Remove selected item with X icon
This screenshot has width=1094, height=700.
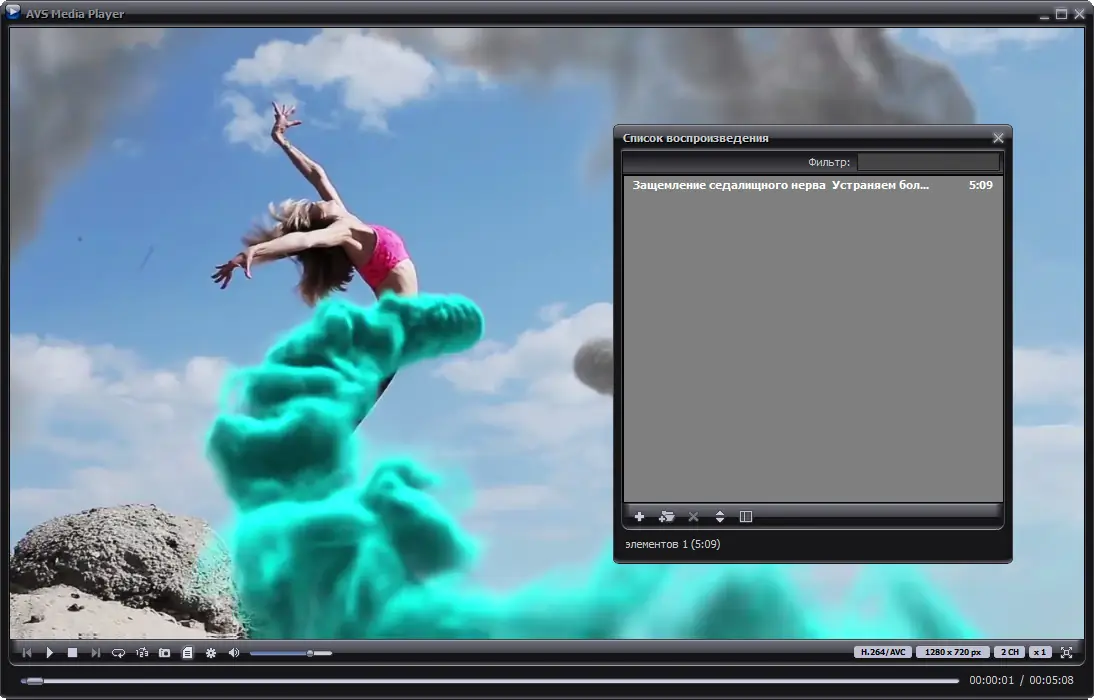[693, 516]
